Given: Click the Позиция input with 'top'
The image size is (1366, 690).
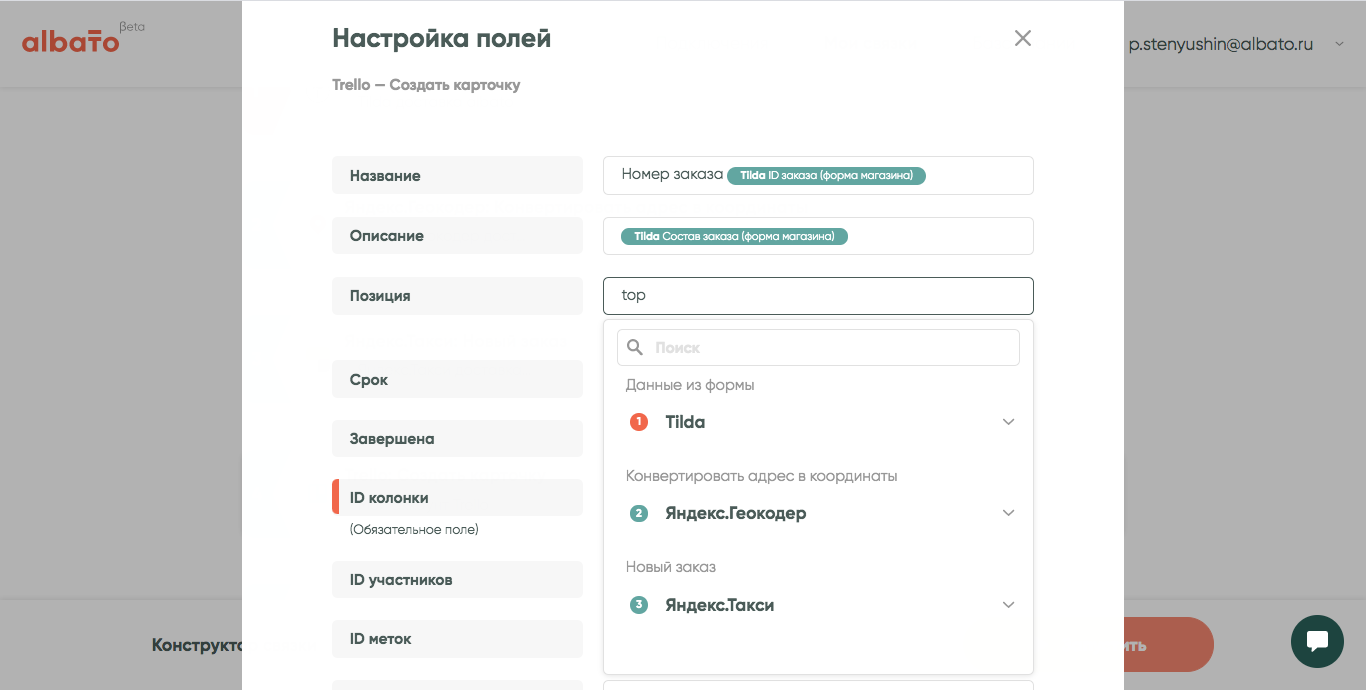Looking at the screenshot, I should (x=818, y=296).
